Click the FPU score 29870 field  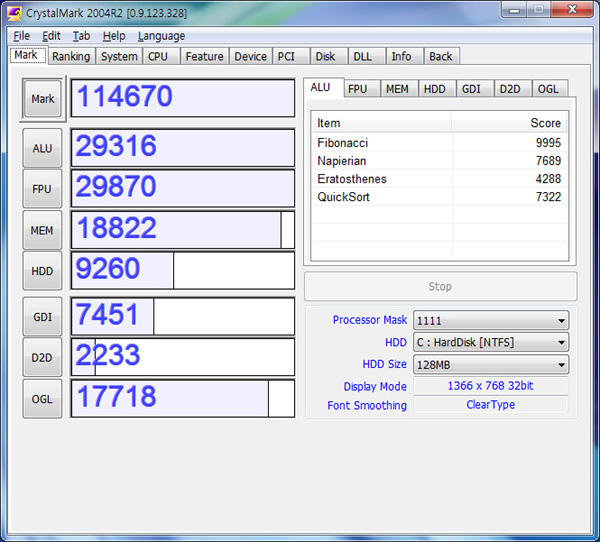[183, 188]
